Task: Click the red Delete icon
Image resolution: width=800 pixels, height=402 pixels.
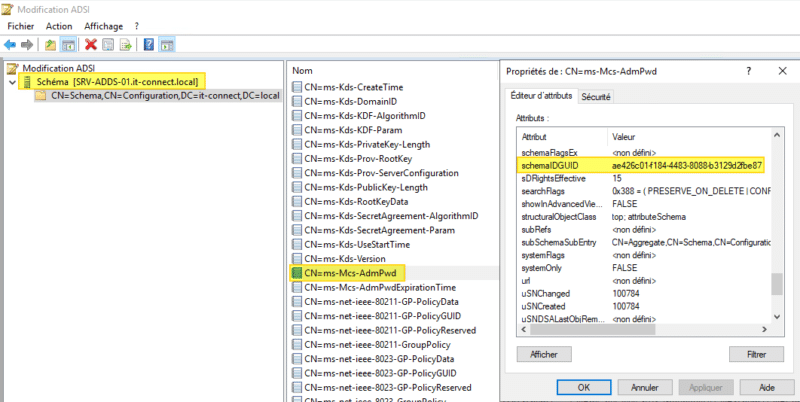Action: [x=91, y=45]
